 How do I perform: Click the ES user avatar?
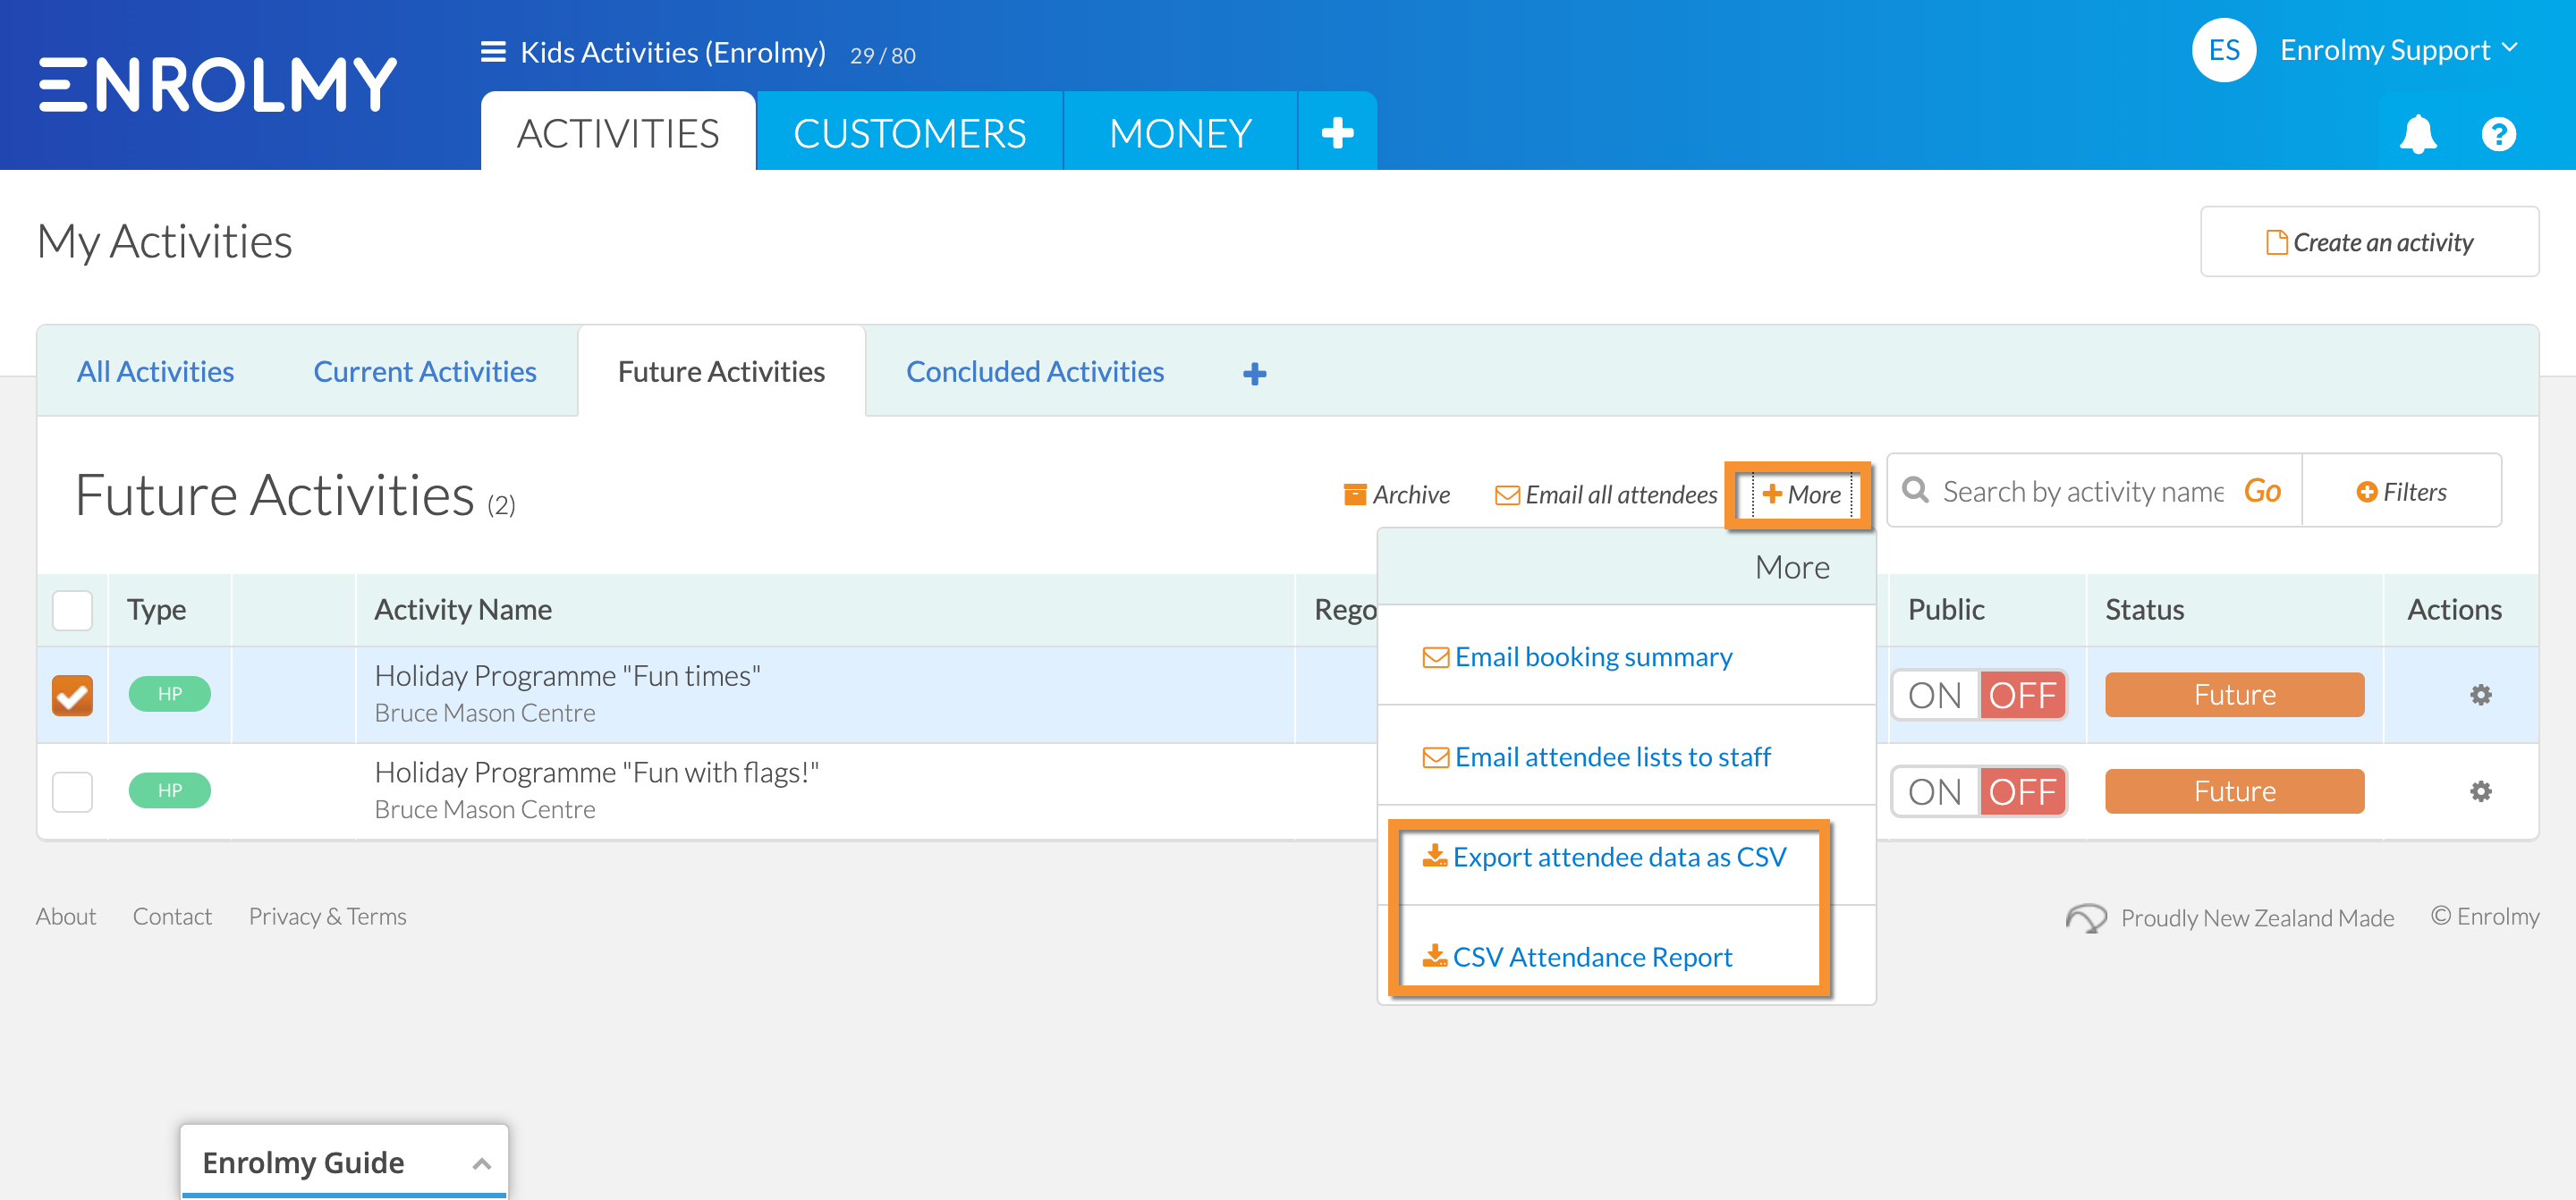click(2223, 50)
